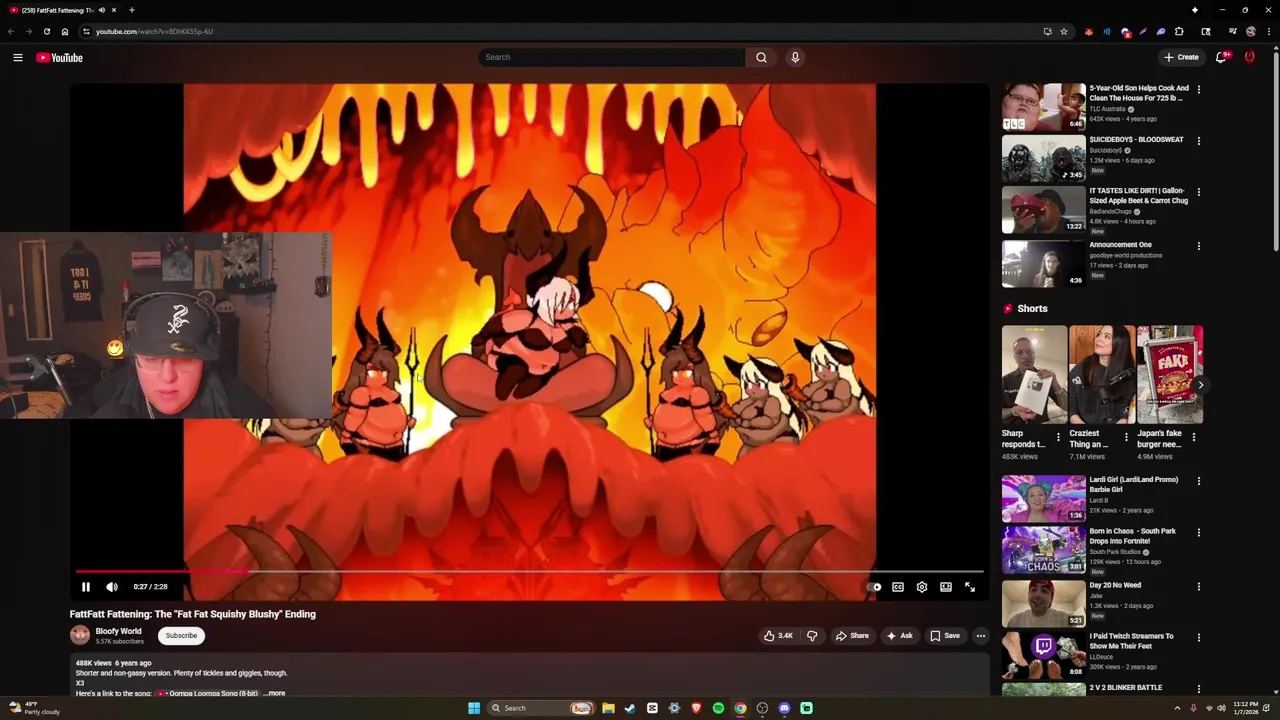The image size is (1280, 720).
Task: Like the video showing 3.4K likes
Action: click(779, 636)
